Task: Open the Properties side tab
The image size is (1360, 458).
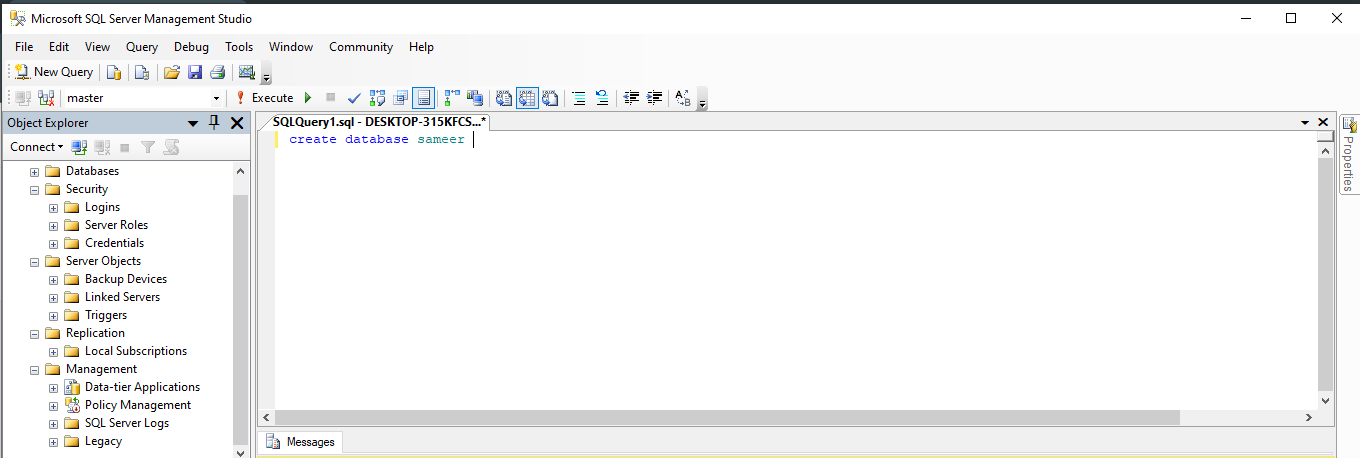Action: tap(1349, 155)
